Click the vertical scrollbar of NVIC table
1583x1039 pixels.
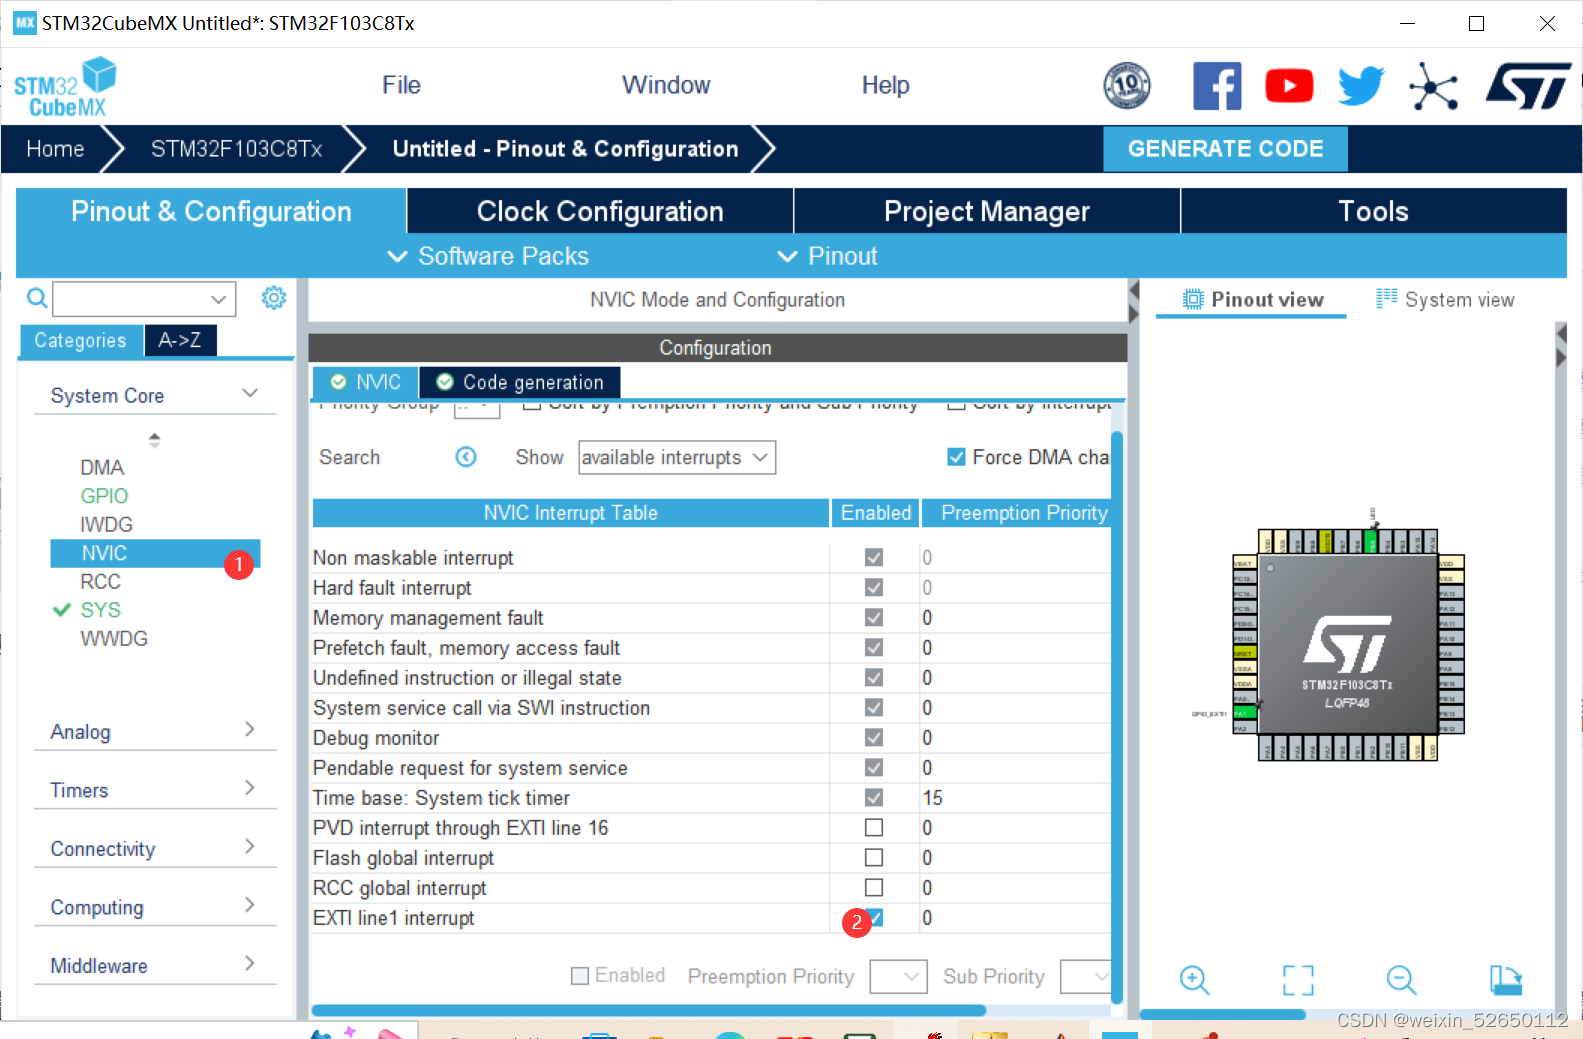tap(1117, 715)
